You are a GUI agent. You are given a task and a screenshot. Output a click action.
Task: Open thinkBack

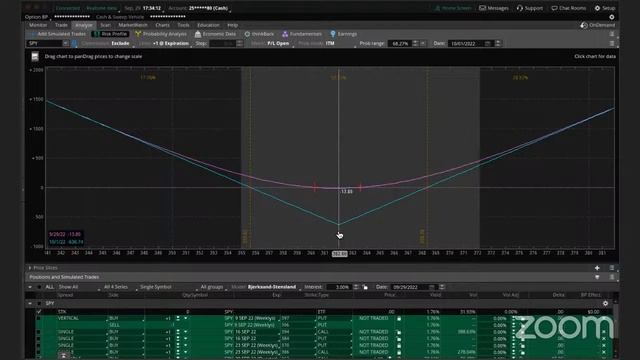(260, 34)
